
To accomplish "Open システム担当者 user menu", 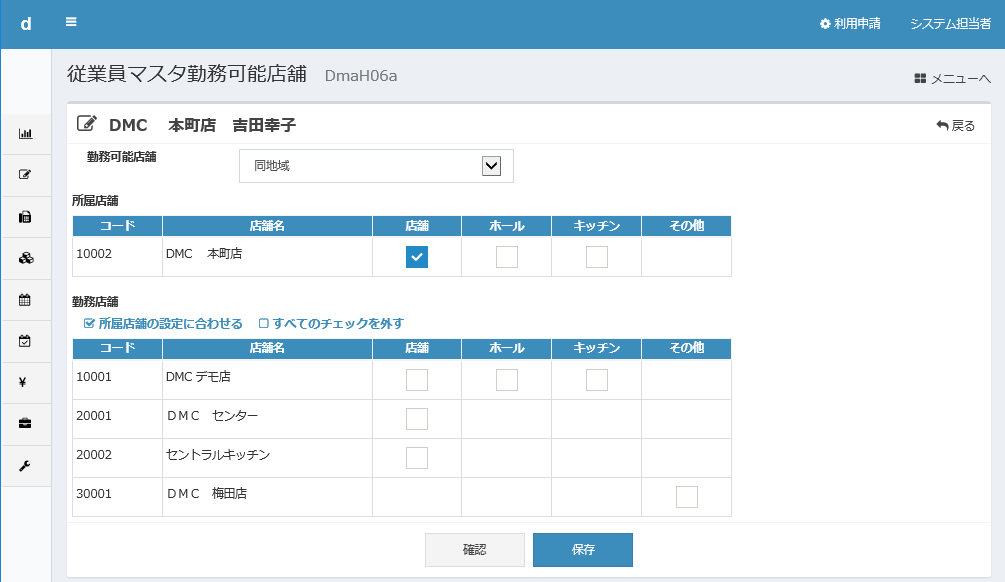I will (x=951, y=24).
